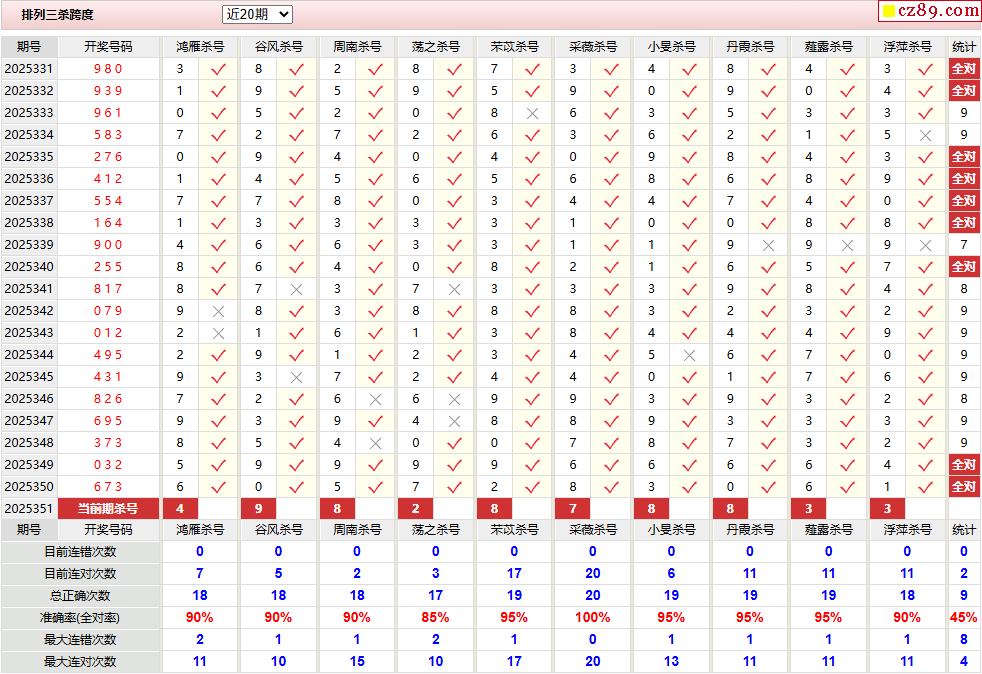Click 鸿雁杀号 red checkmark for issue 2025331
This screenshot has height=674, width=982.
coord(218,69)
